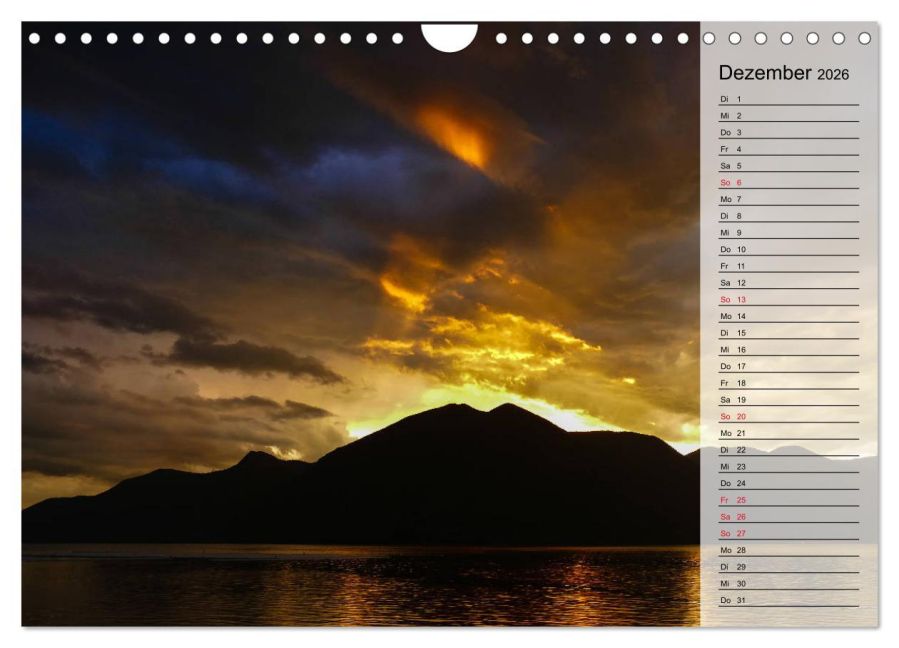The width and height of the screenshot is (899, 648).
Task: Select the date row Di 29
Action: pyautogui.click(x=789, y=567)
